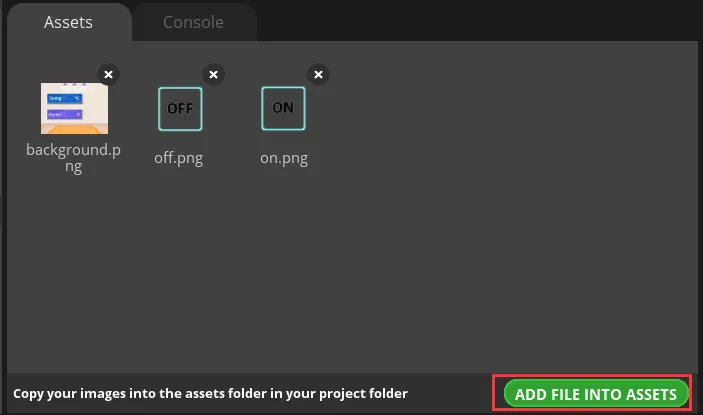Image resolution: width=703 pixels, height=415 pixels.
Task: Click the on.png file name label
Action: tap(283, 158)
